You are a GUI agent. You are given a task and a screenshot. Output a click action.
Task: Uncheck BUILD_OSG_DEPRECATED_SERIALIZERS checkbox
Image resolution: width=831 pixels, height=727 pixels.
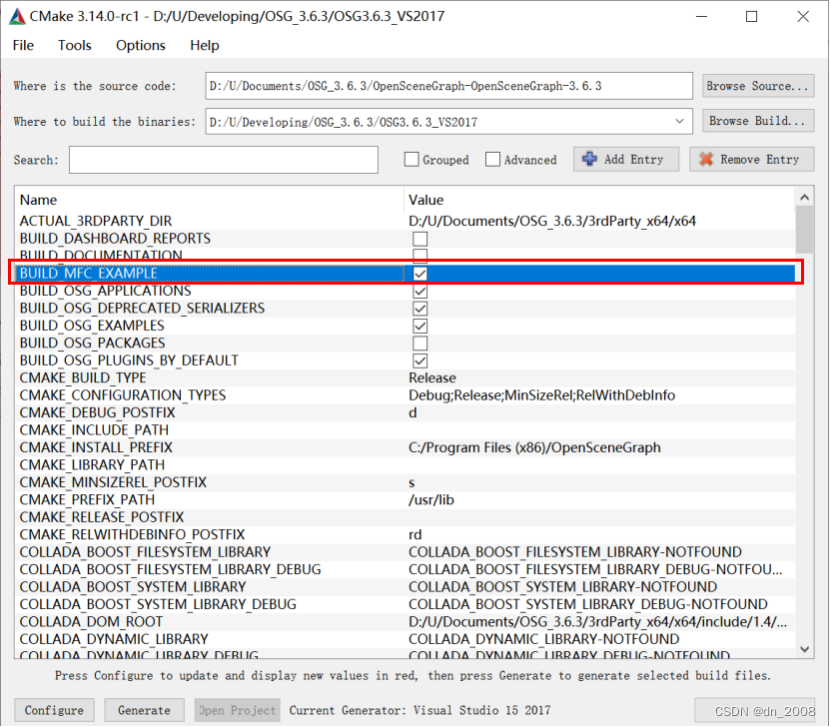pyautogui.click(x=420, y=308)
